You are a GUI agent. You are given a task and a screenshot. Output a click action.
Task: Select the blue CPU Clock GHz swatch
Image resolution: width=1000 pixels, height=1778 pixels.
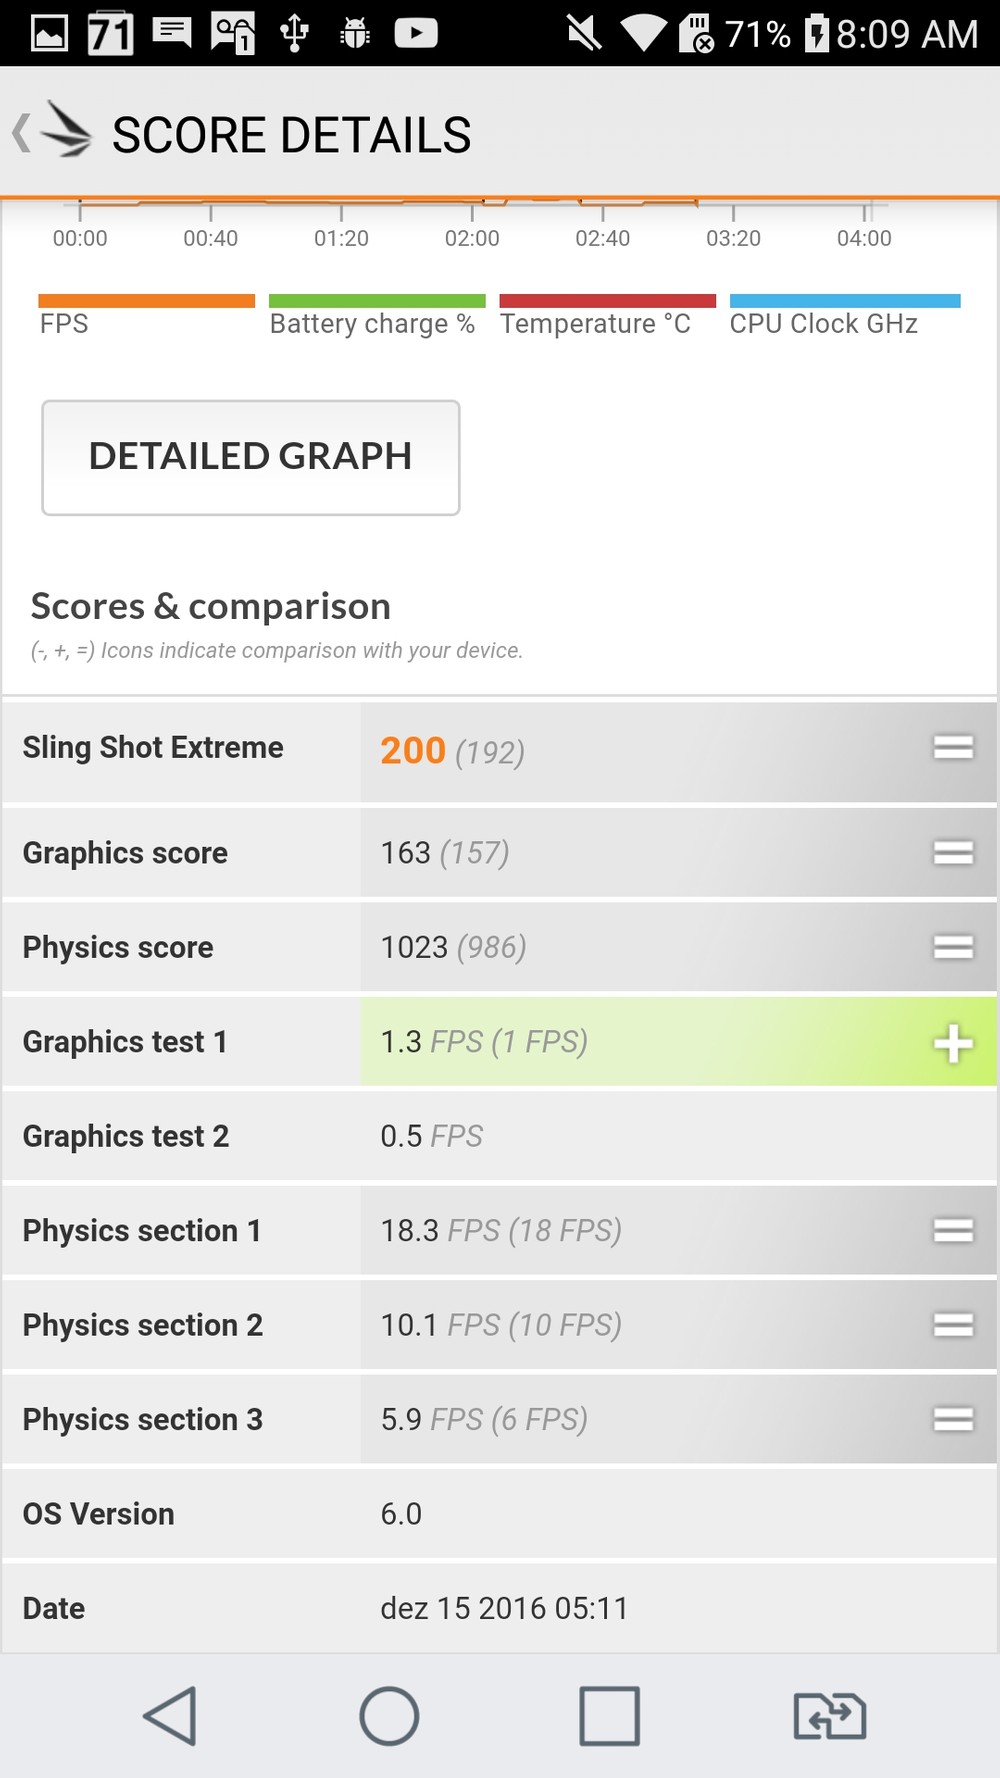[x=845, y=301]
